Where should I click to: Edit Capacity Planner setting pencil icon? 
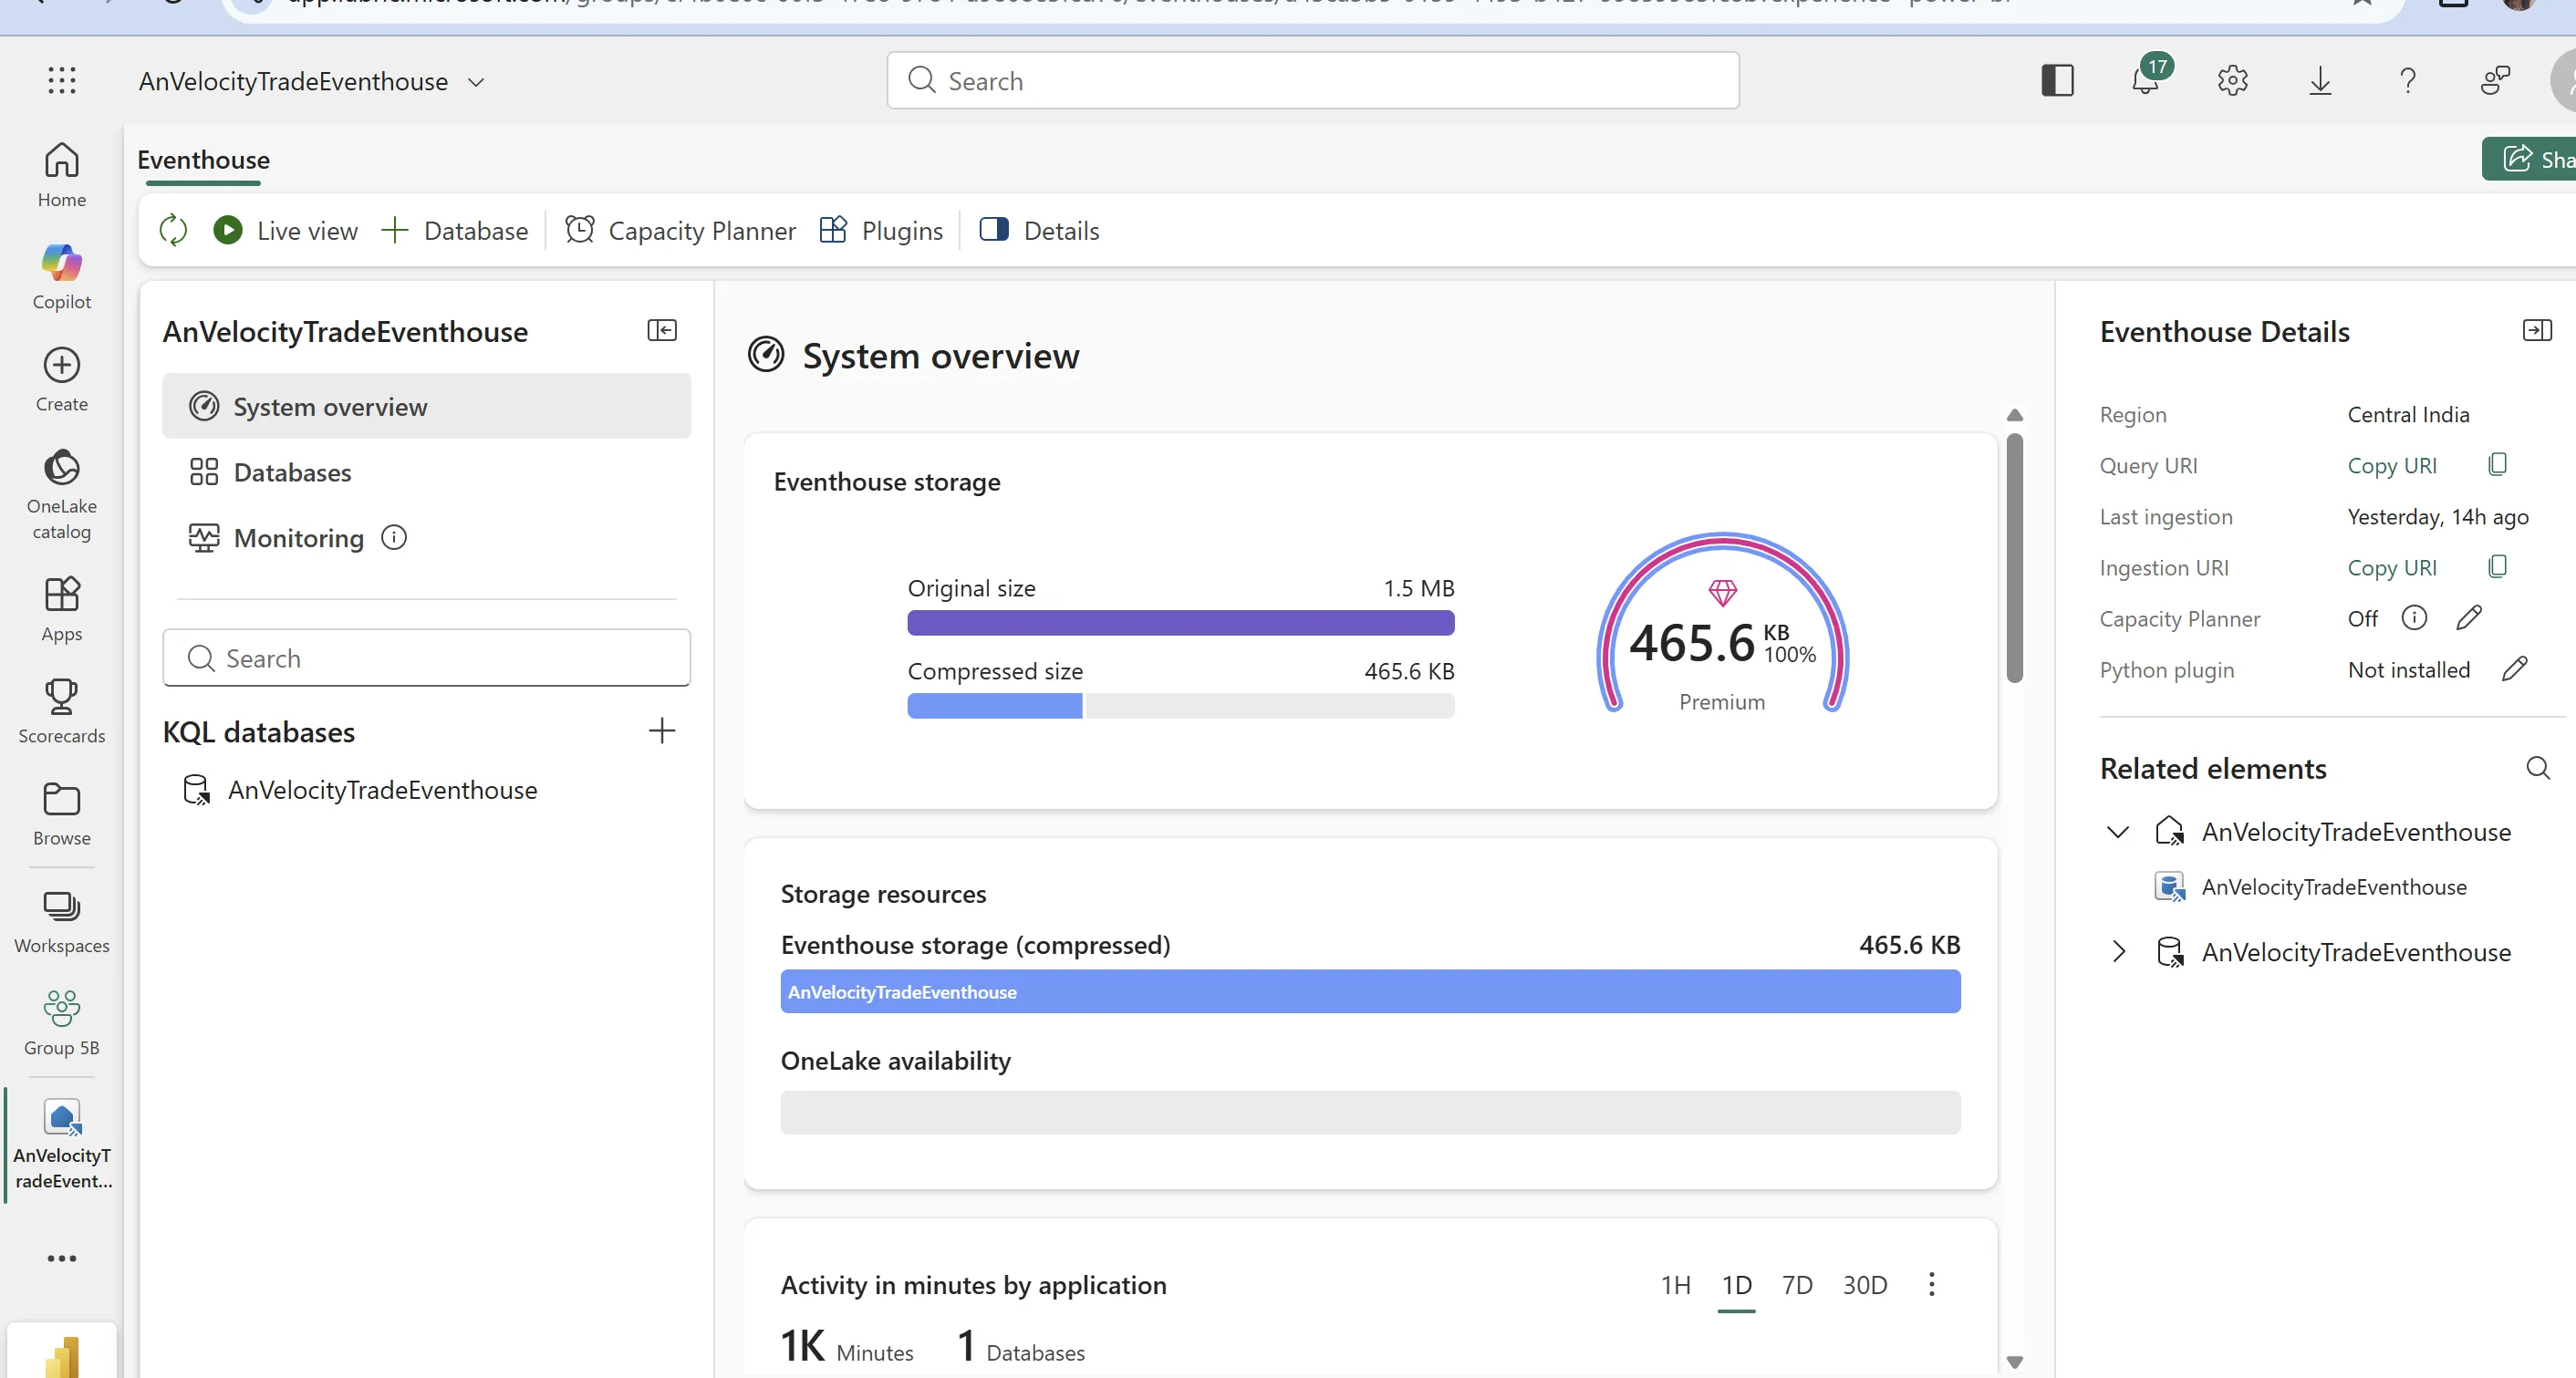2469,618
